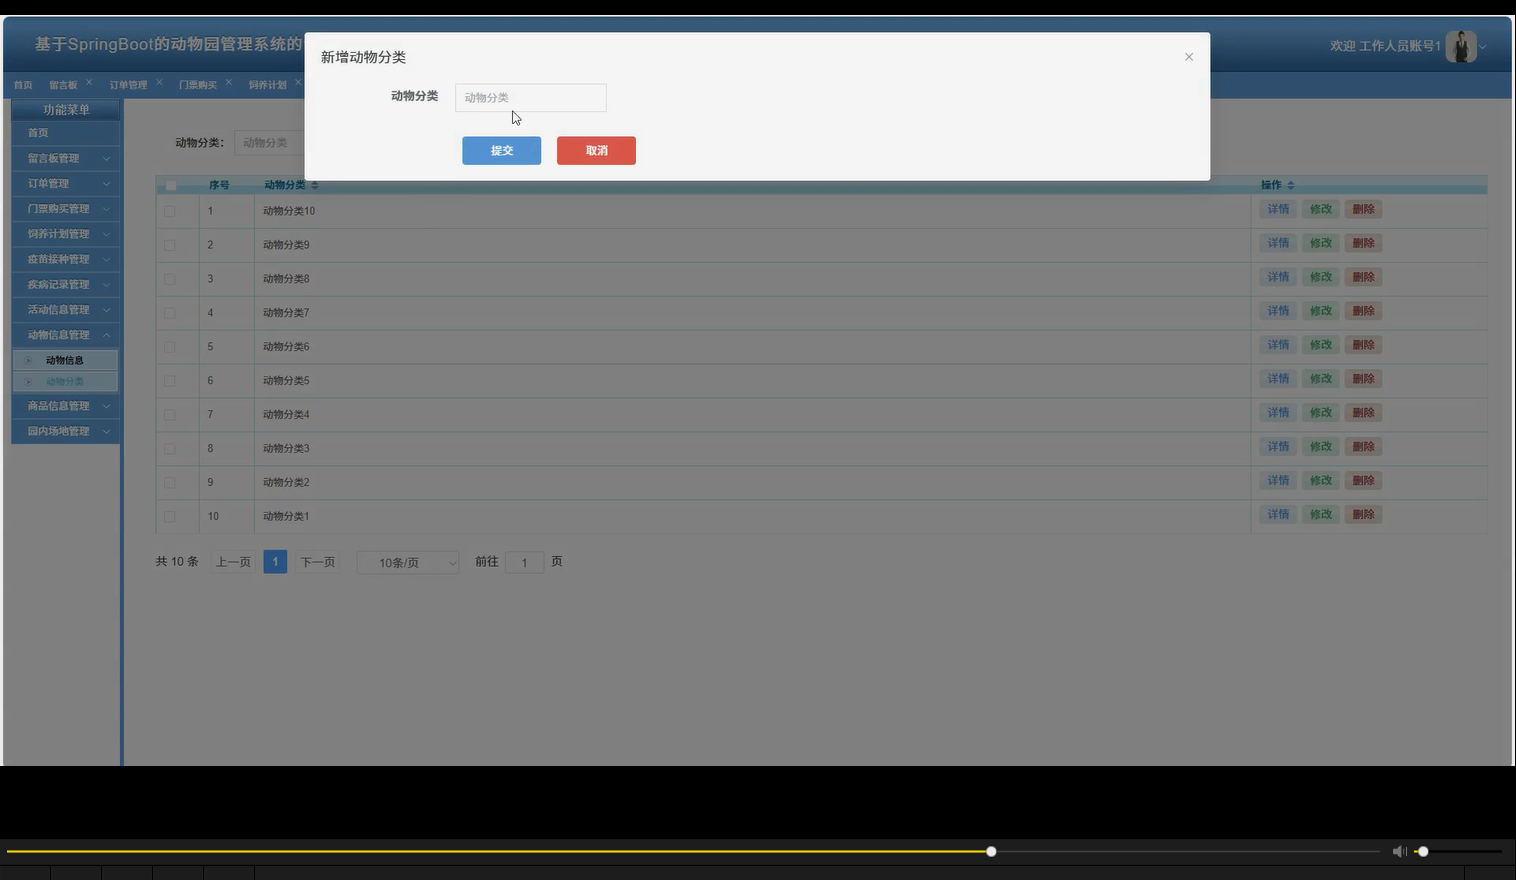Seek using the video progress bar
This screenshot has height=880, width=1516.
click(693, 852)
